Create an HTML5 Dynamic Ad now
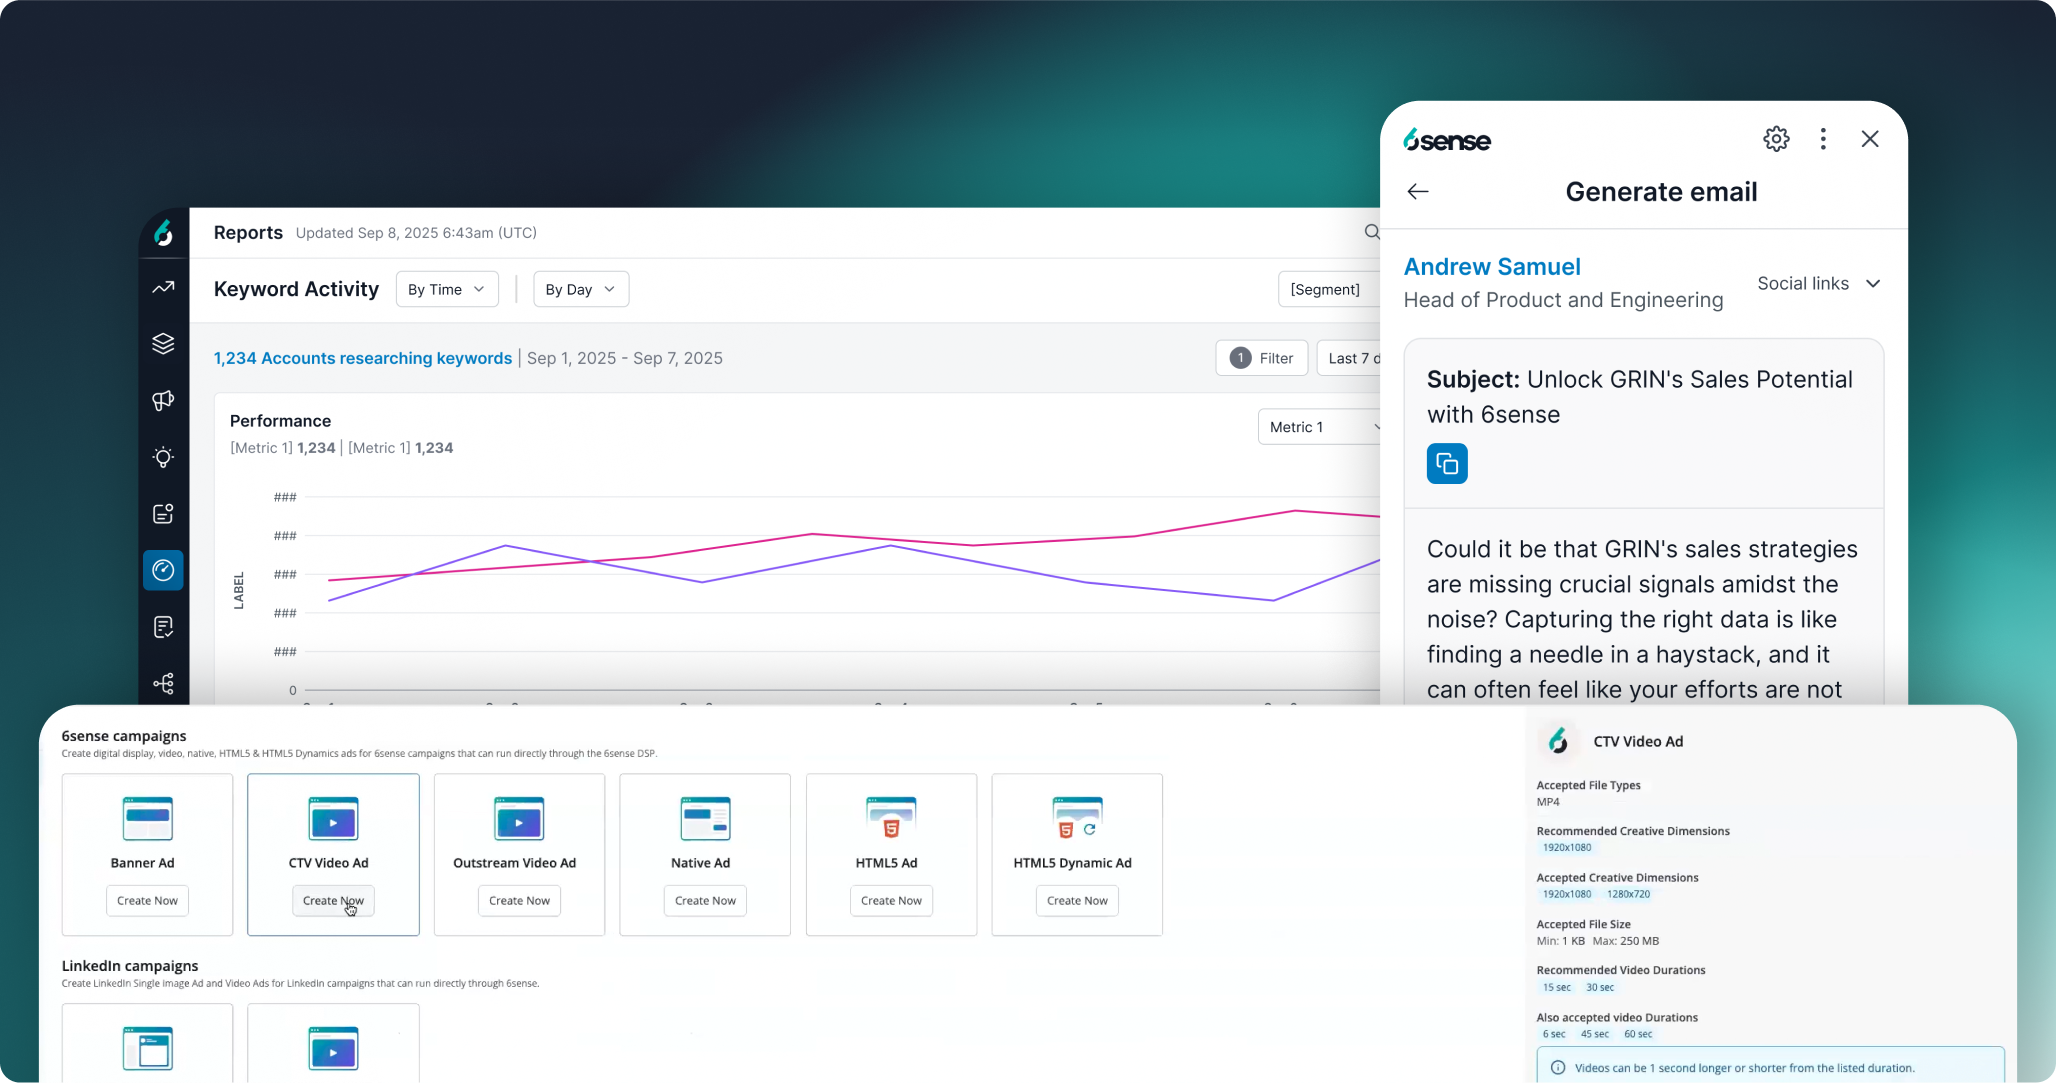This screenshot has height=1083, width=2056. point(1077,901)
